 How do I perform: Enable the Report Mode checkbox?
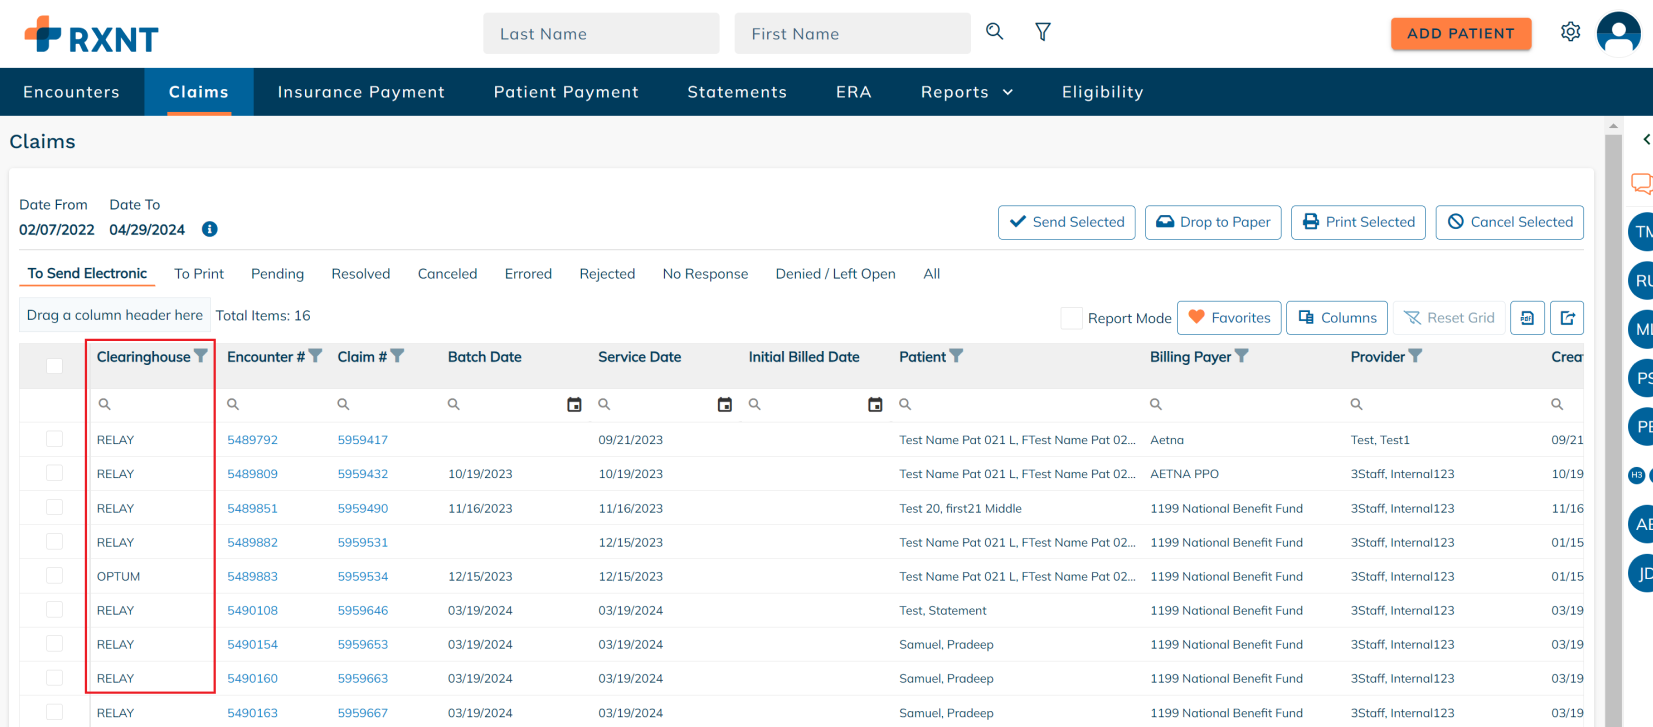click(1071, 318)
